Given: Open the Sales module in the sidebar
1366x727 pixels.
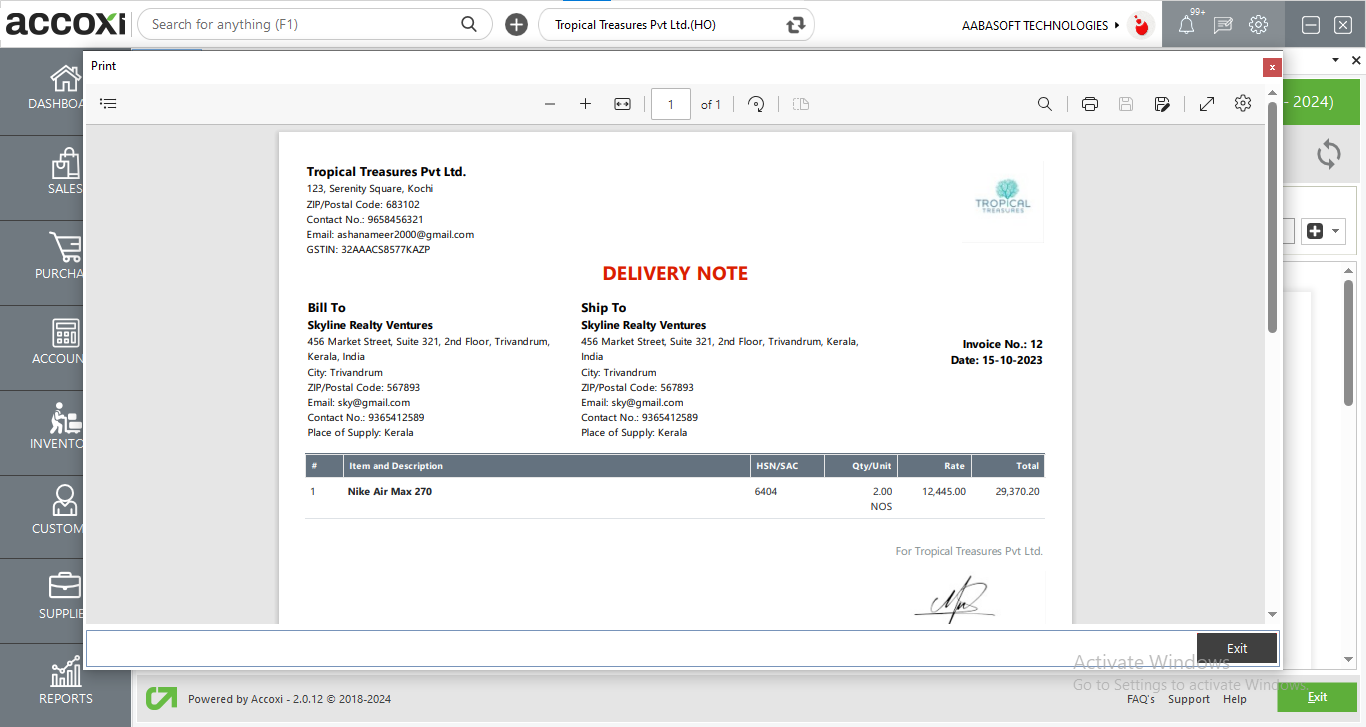Looking at the screenshot, I should (65, 177).
